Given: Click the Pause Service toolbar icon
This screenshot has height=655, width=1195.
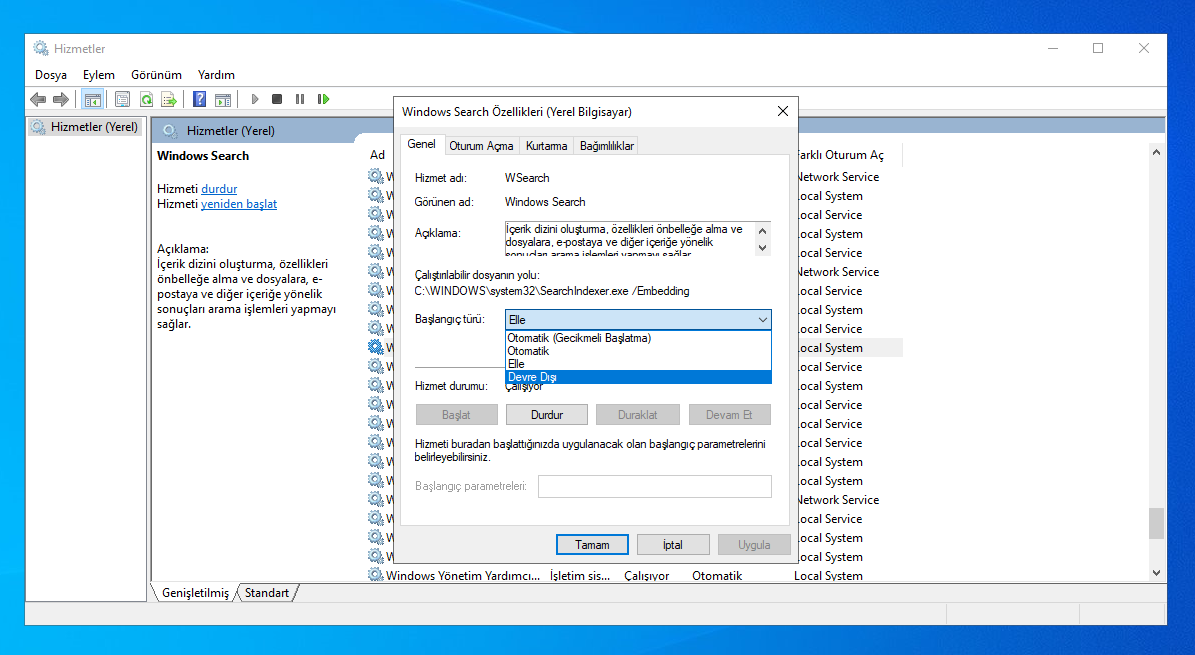Looking at the screenshot, I should point(300,99).
